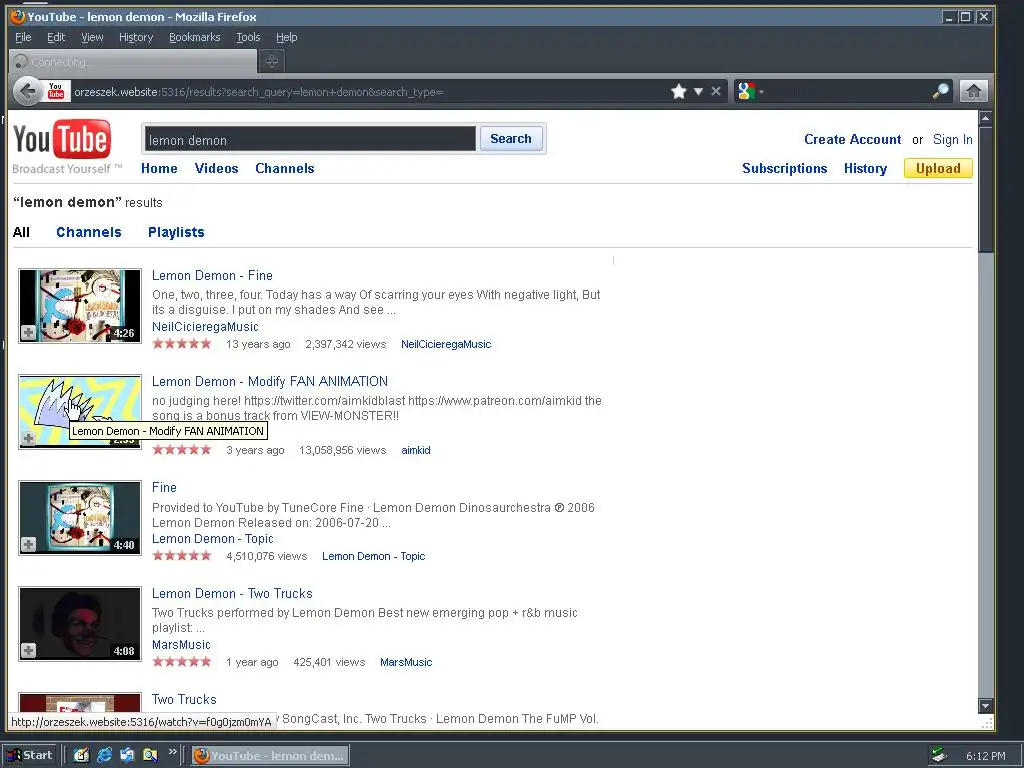Bookmark this page with the star icon
Image resolution: width=1024 pixels, height=768 pixels.
pyautogui.click(x=679, y=91)
